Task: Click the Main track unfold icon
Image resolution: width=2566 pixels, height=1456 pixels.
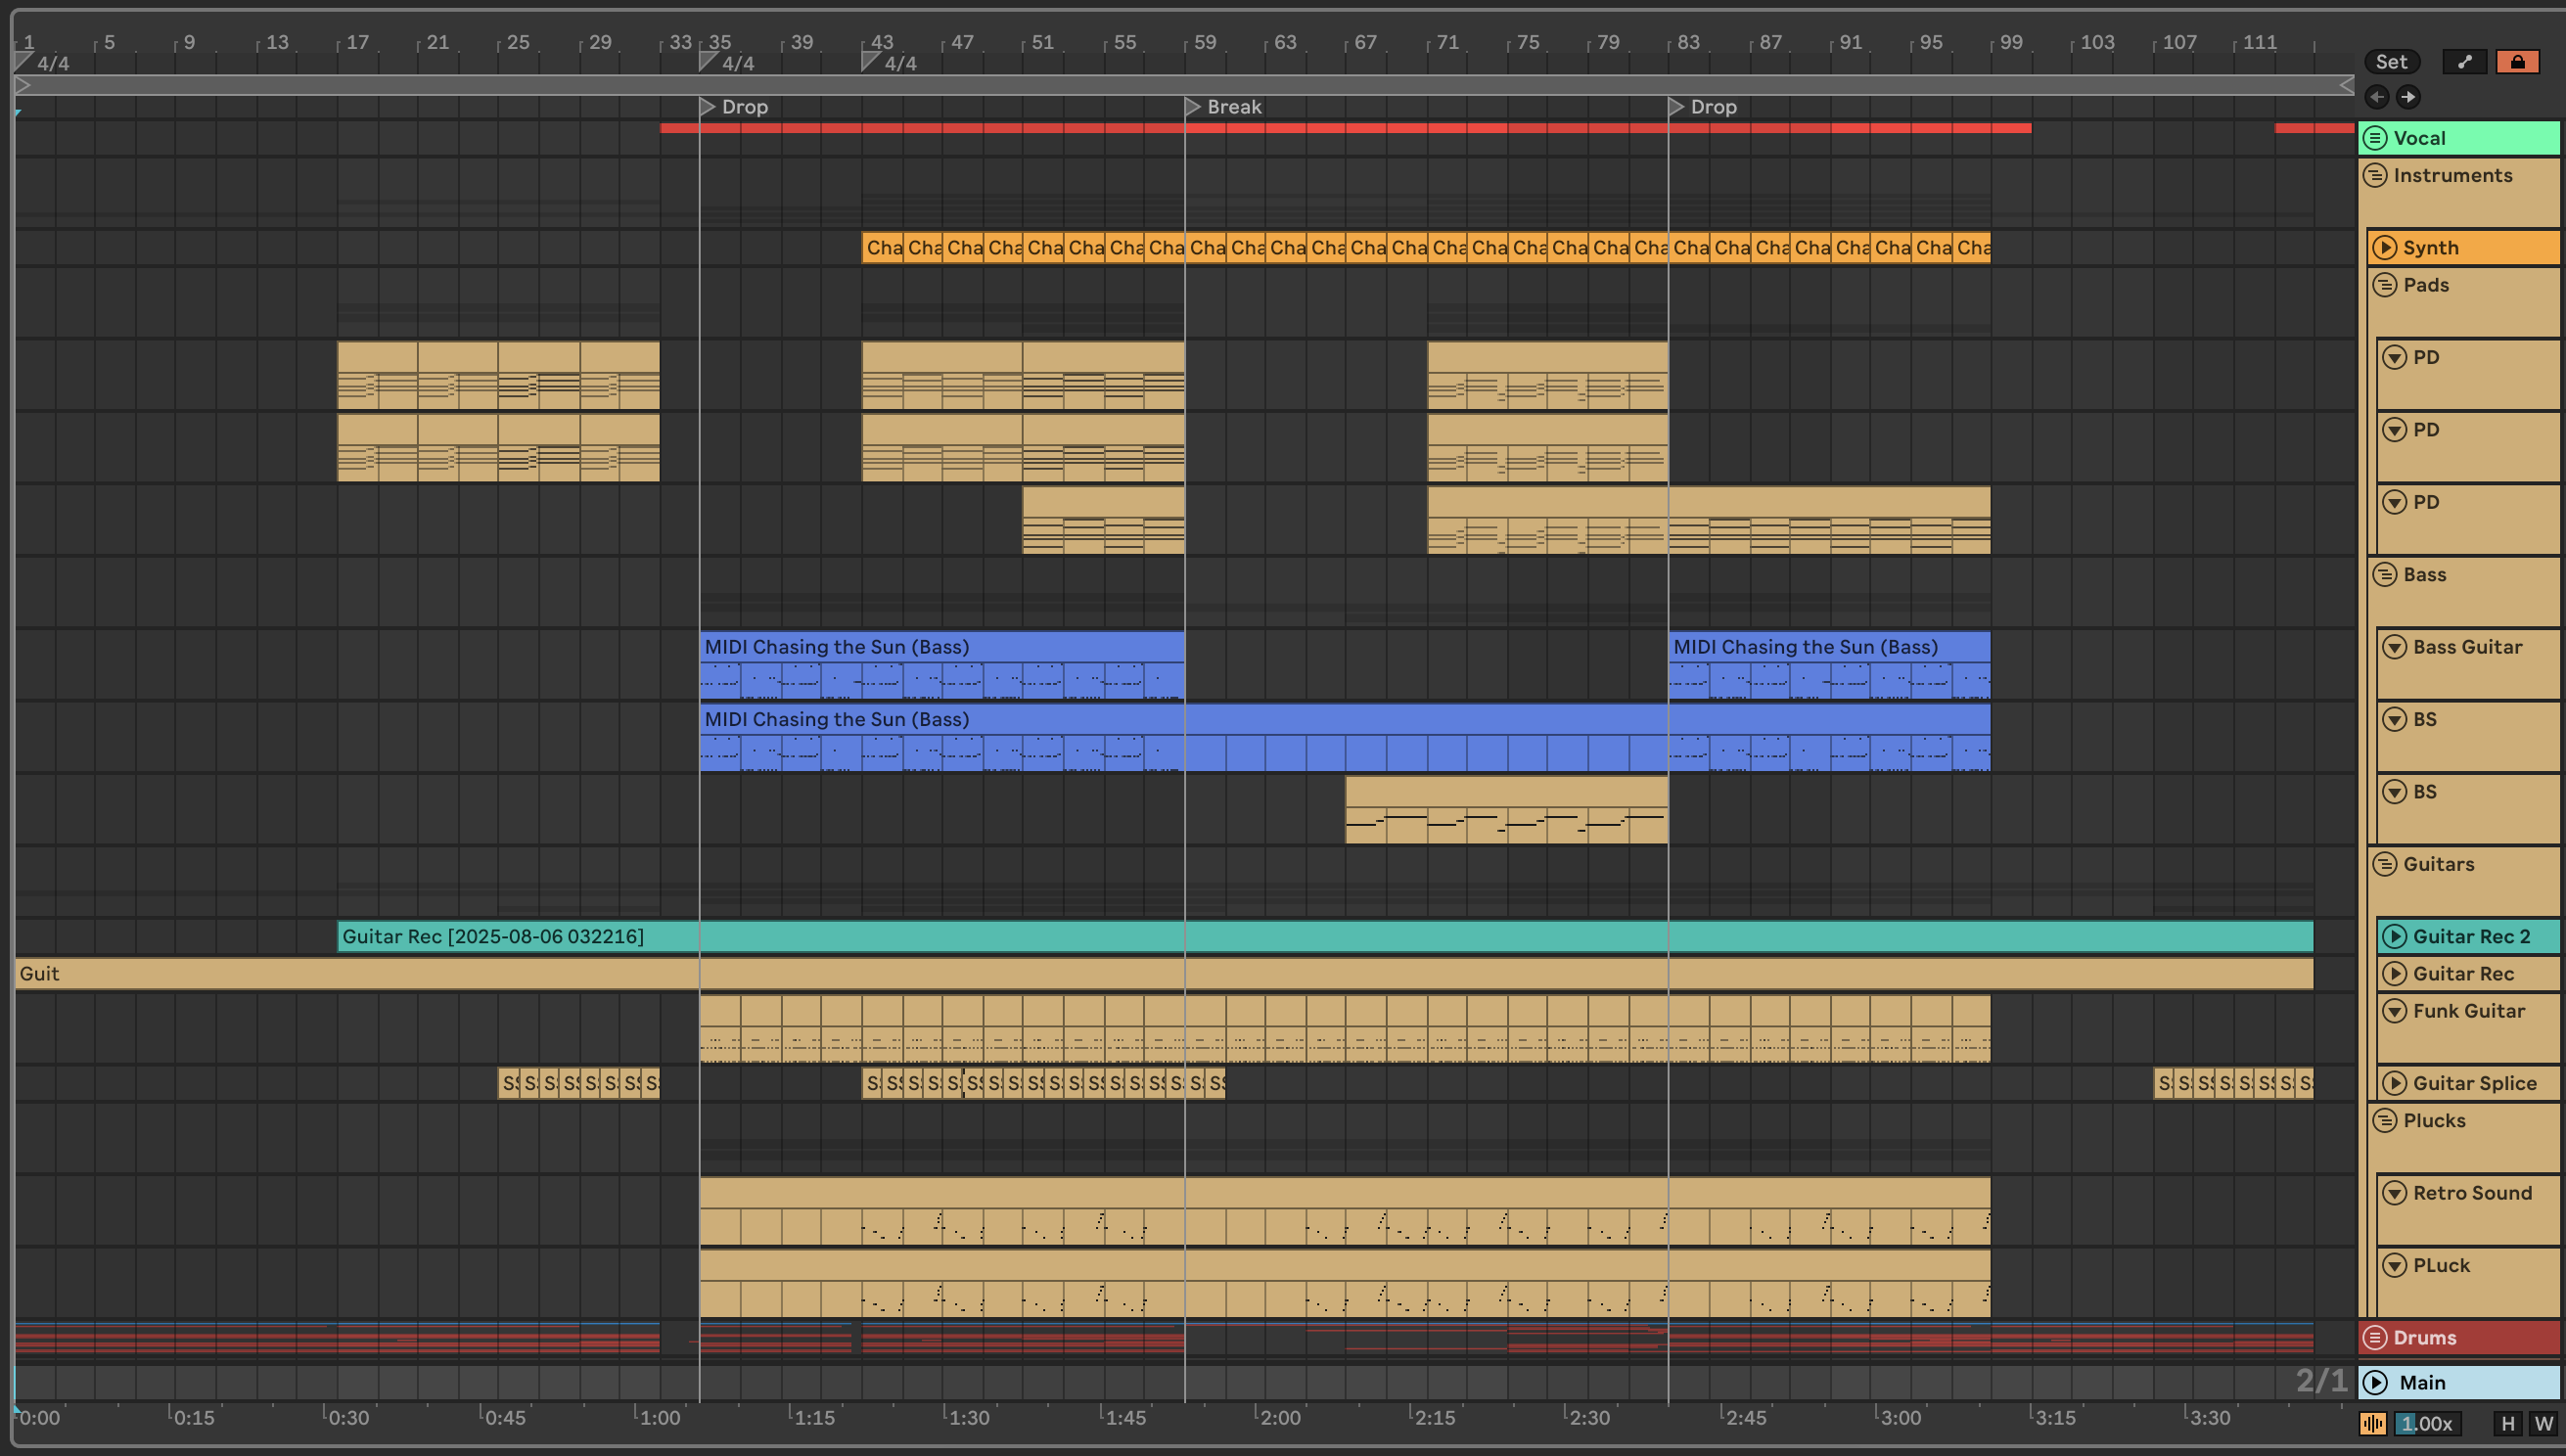Action: point(2376,1382)
